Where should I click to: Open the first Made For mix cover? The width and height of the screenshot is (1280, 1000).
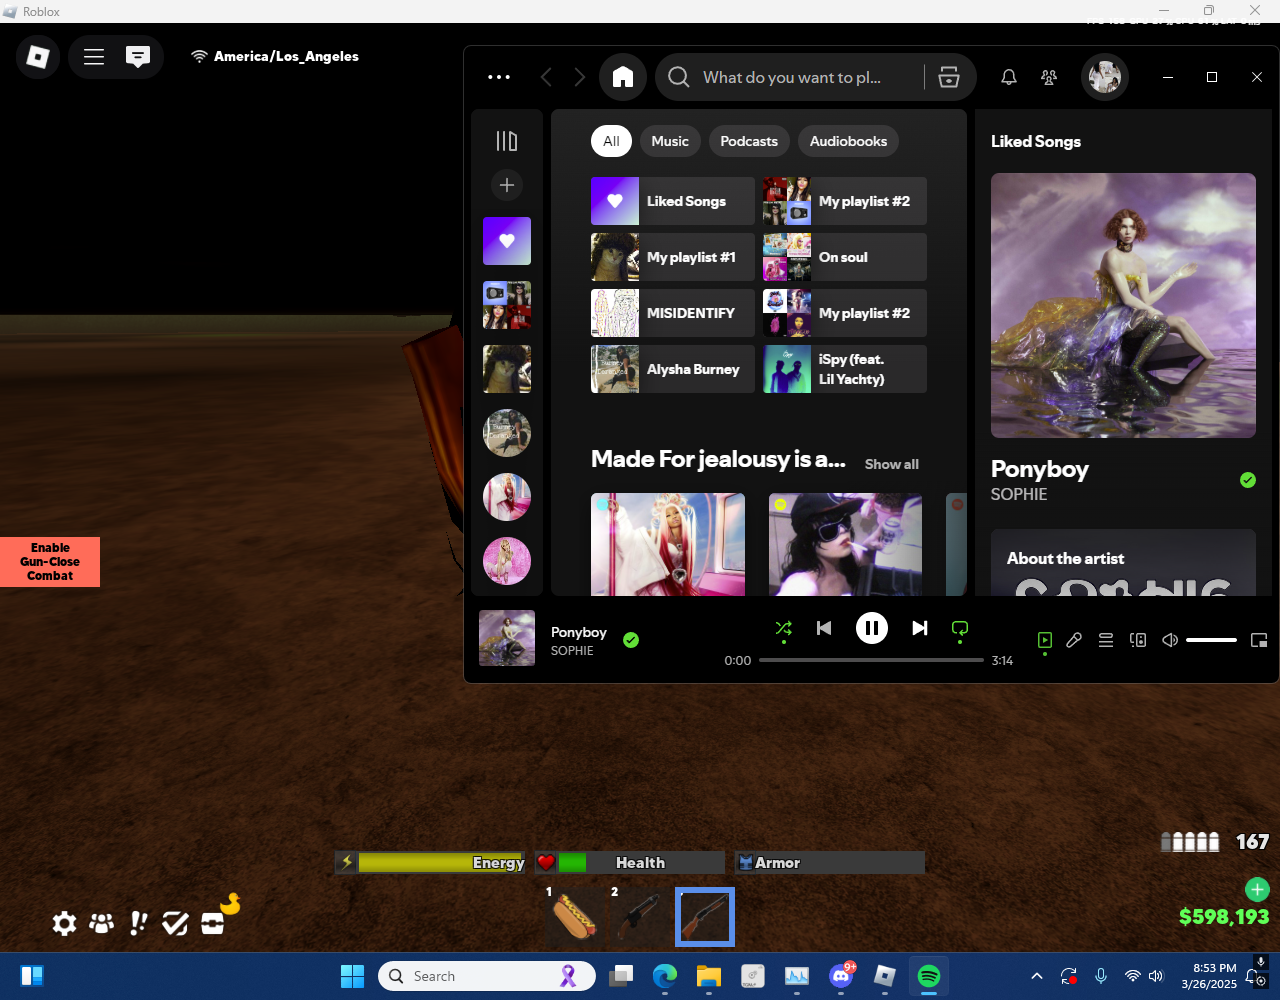[x=668, y=544]
